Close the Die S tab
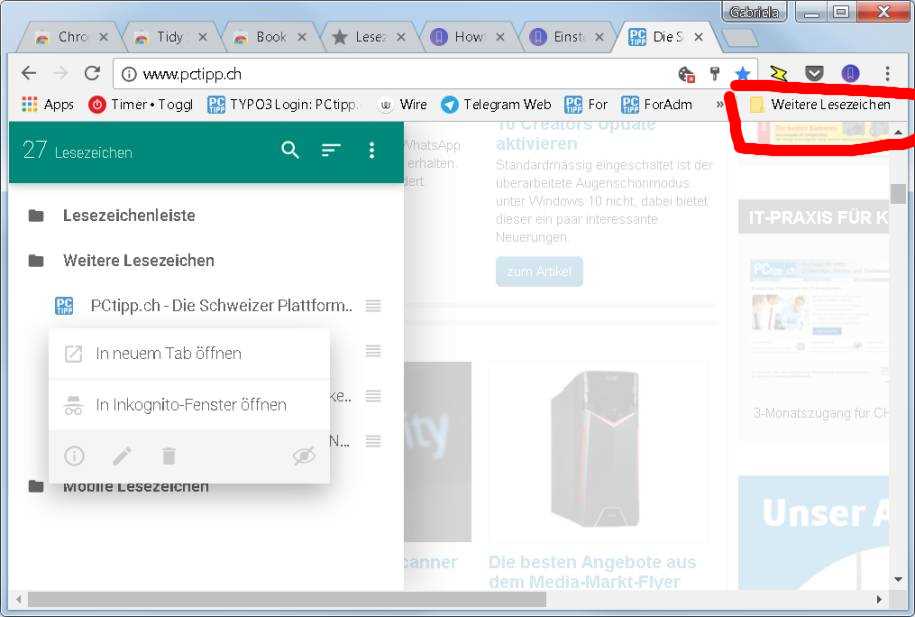The height and width of the screenshot is (617, 915). coord(699,37)
